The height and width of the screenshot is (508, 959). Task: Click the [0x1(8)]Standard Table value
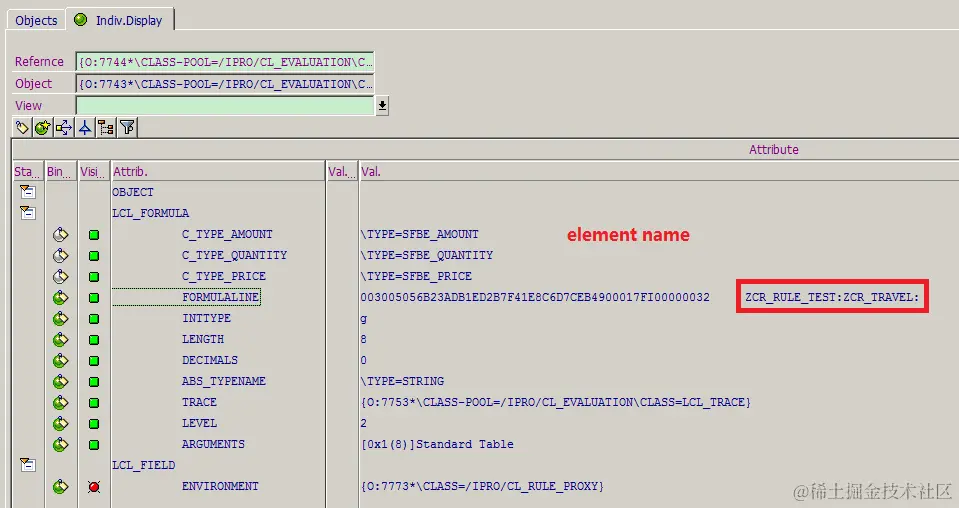tap(437, 444)
